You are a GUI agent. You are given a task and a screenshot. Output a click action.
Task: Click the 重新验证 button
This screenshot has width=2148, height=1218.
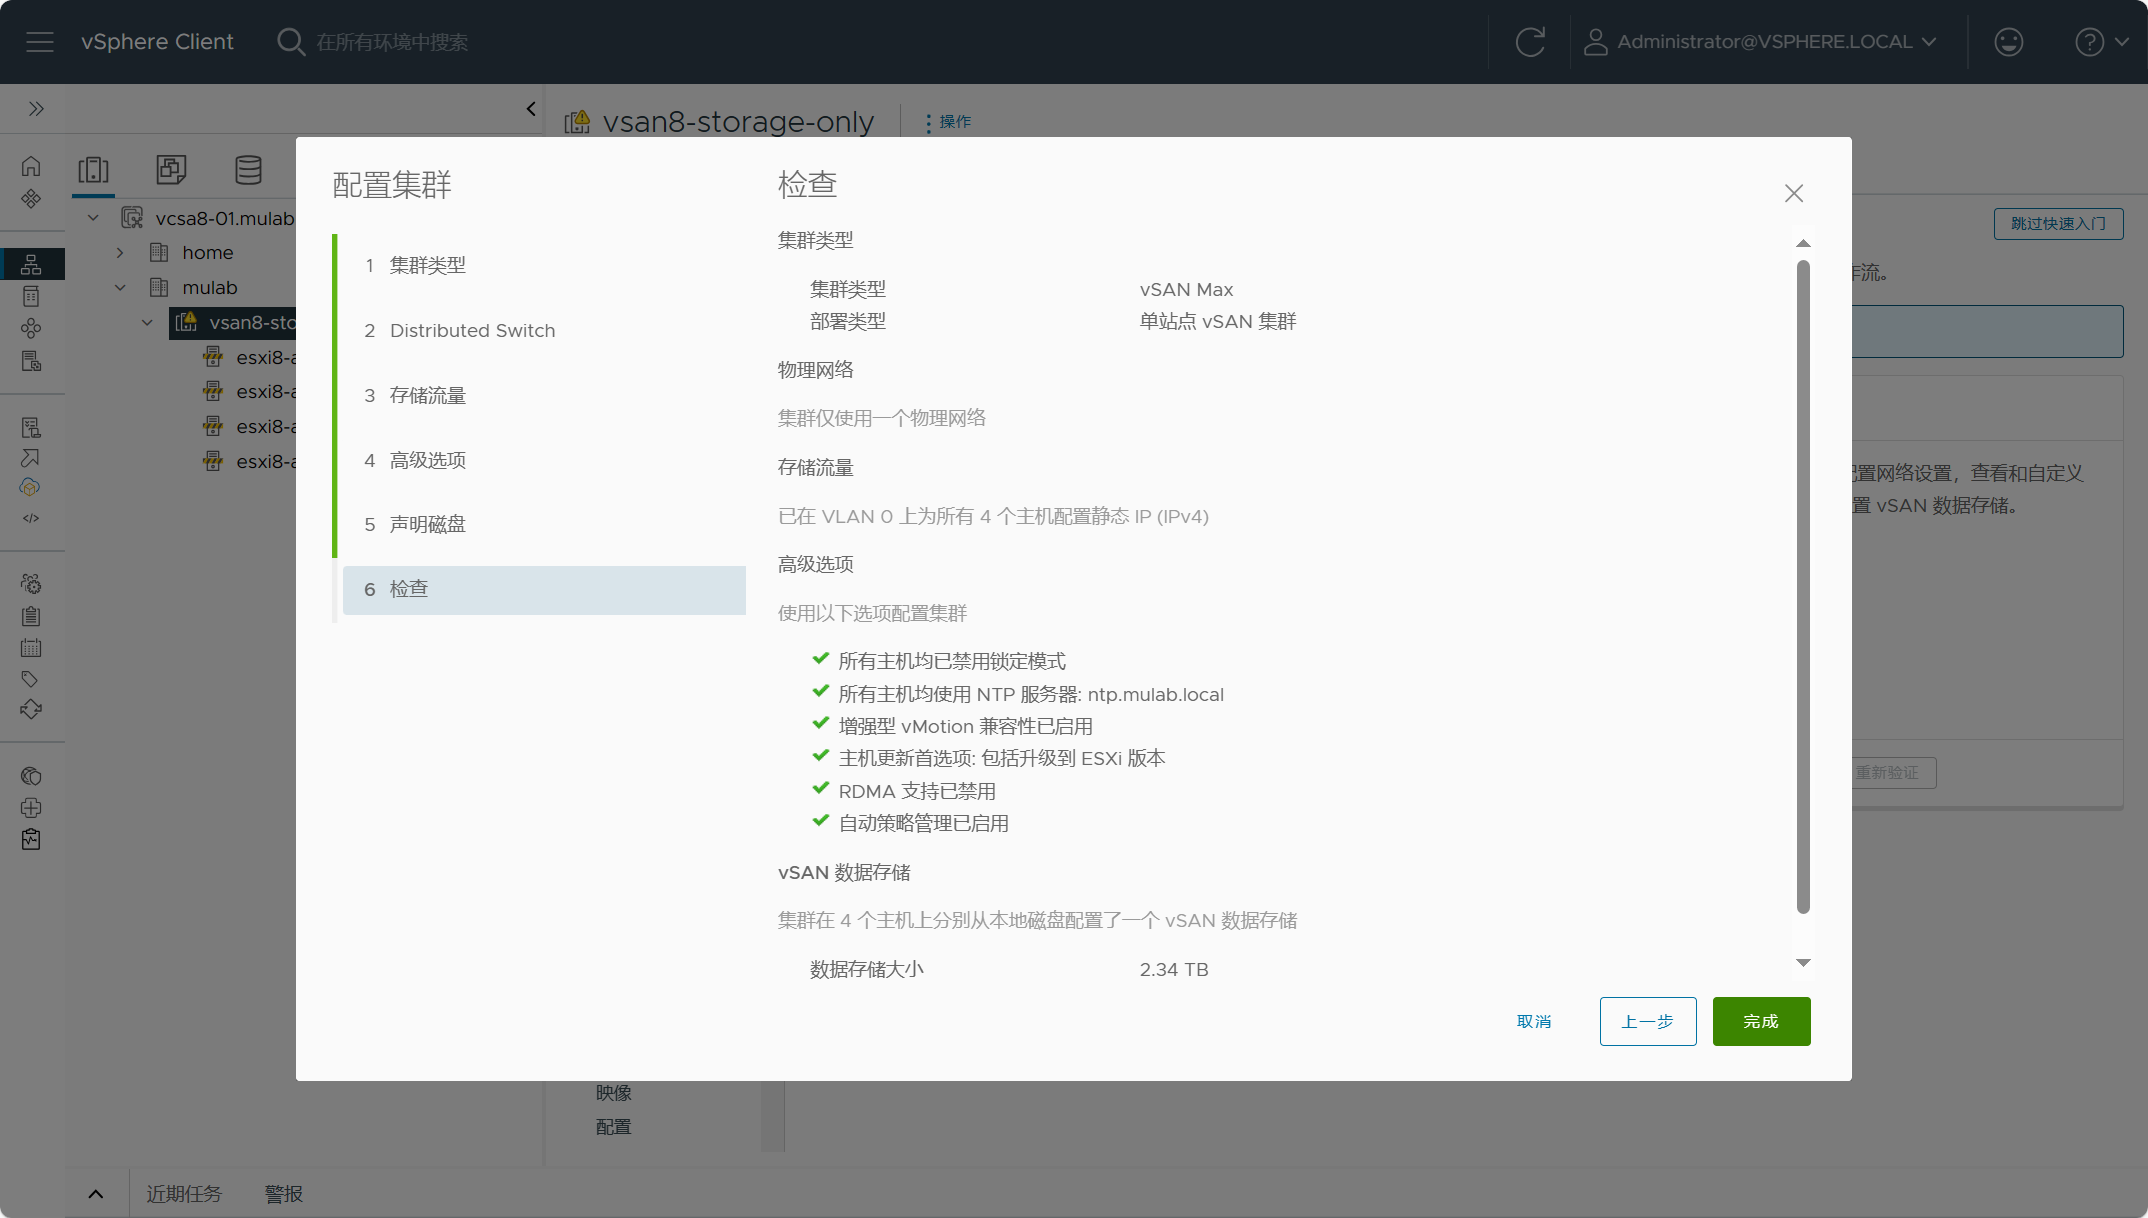pyautogui.click(x=1887, y=772)
